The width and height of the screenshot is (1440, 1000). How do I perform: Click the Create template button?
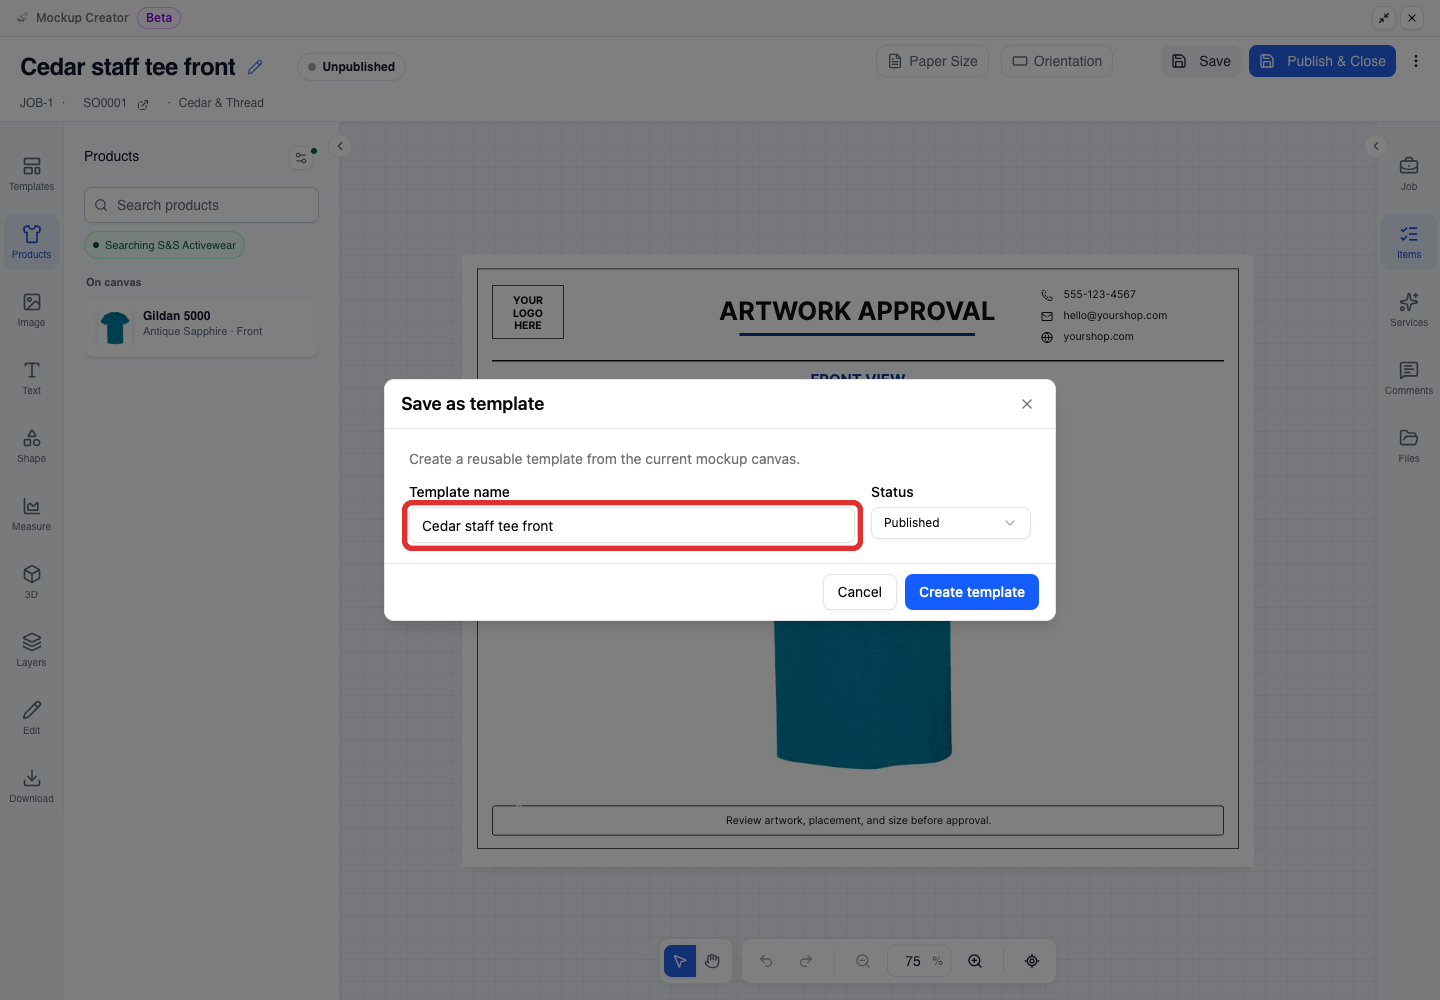pyautogui.click(x=972, y=592)
